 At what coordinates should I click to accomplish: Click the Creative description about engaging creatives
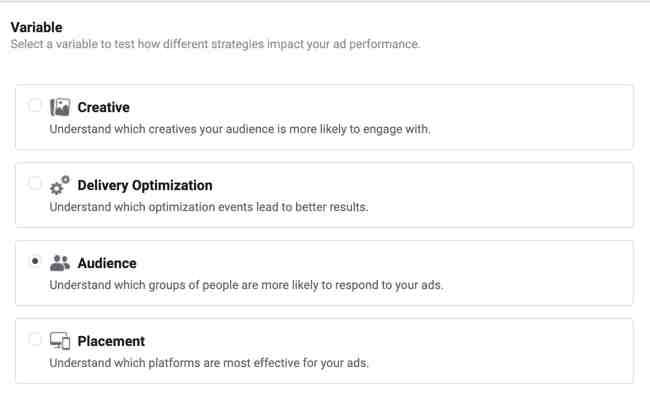(240, 129)
